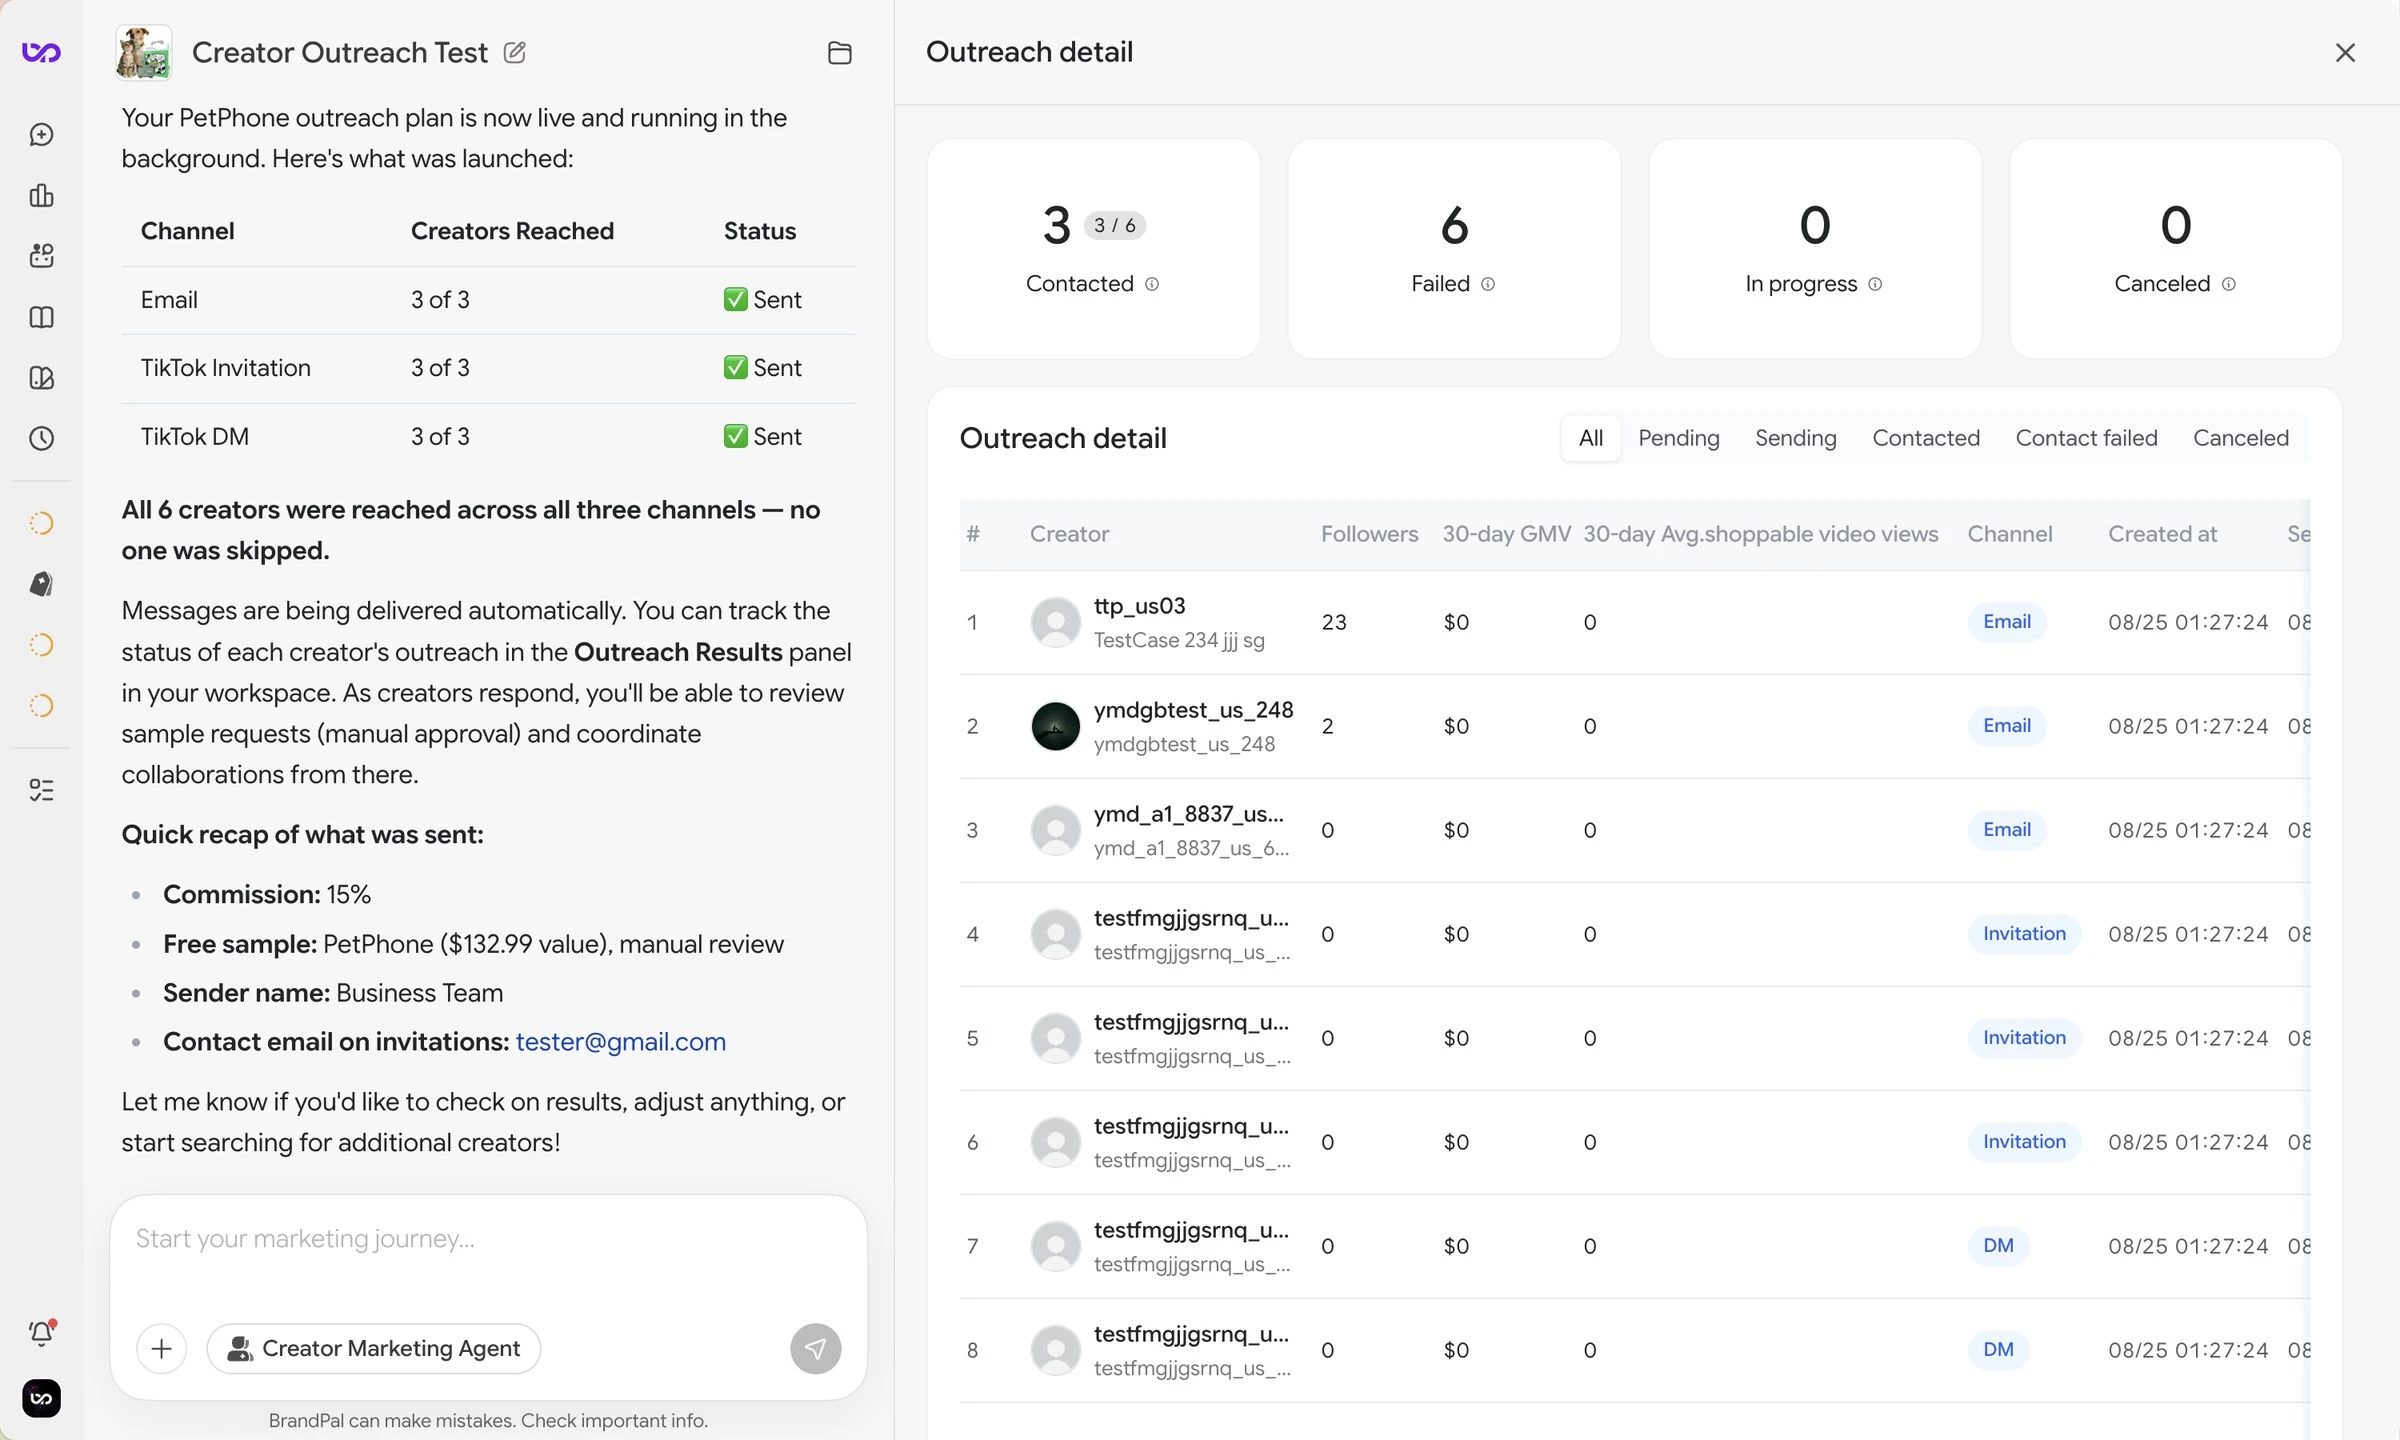The width and height of the screenshot is (2400, 1440).
Task: Switch to the Contact failed tab
Action: [x=2086, y=438]
